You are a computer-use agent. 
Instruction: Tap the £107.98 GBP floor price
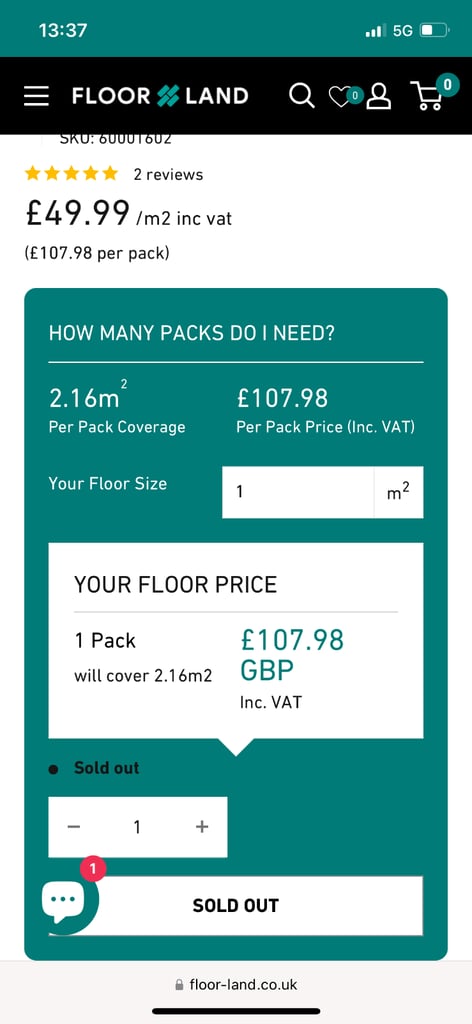click(292, 655)
